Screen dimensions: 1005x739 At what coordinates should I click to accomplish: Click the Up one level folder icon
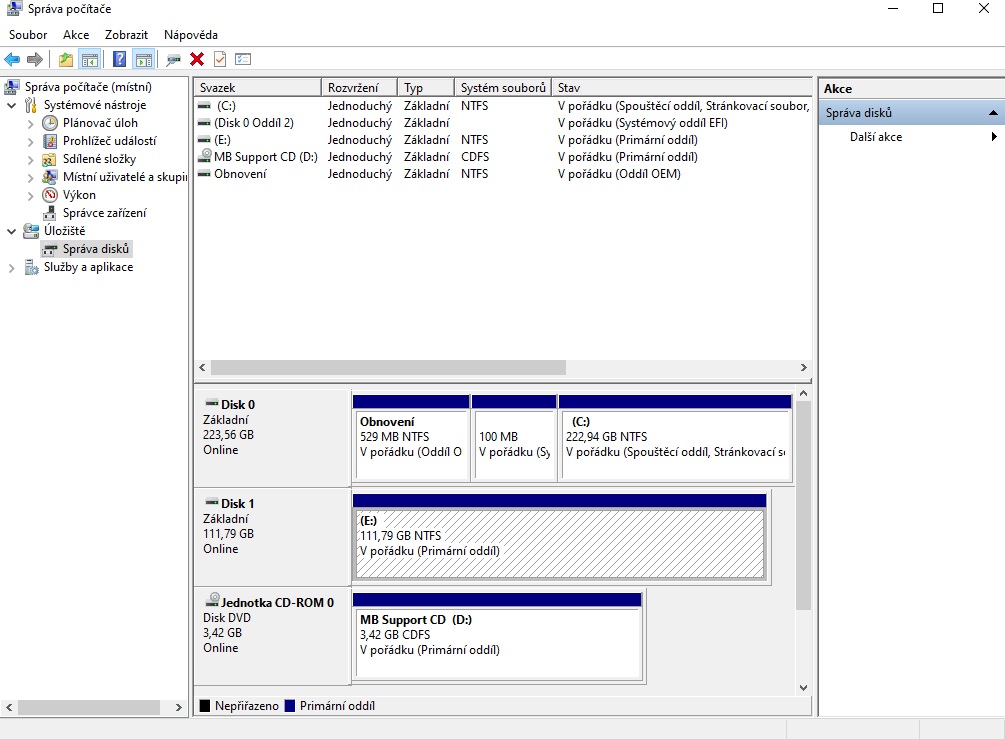66,59
